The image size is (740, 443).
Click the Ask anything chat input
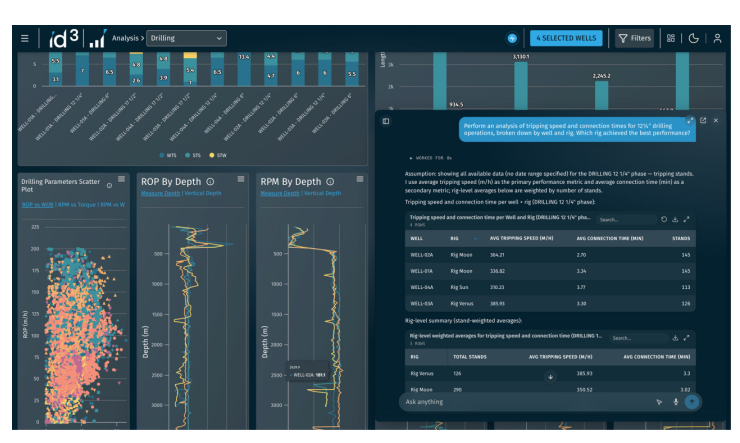click(527, 402)
